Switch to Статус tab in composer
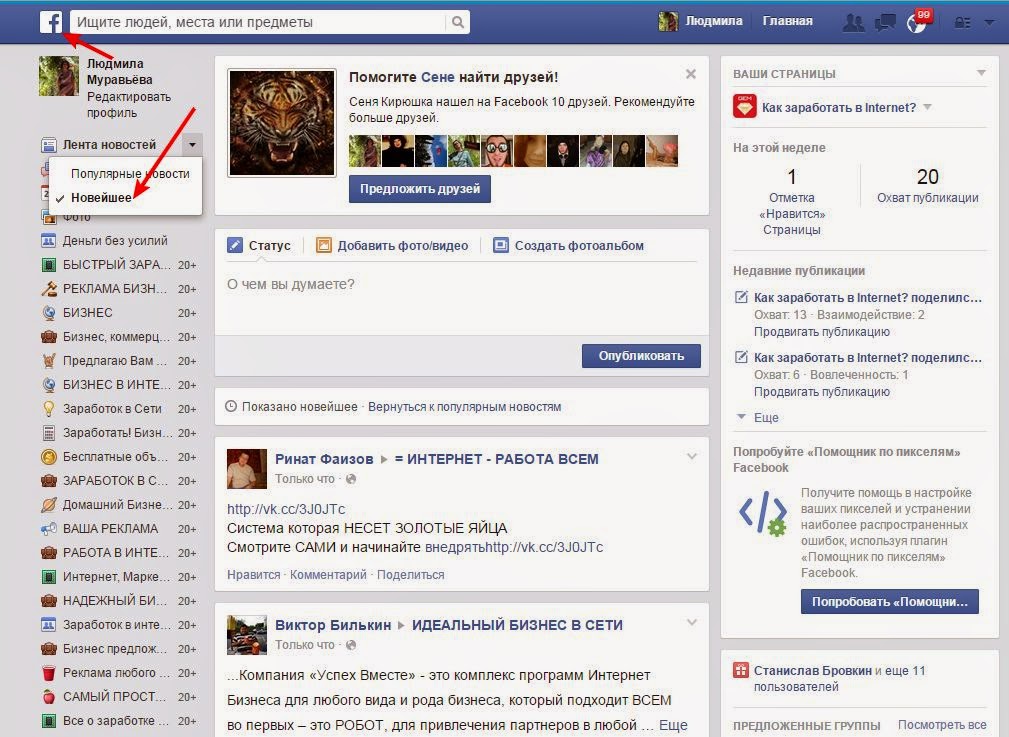 point(260,245)
